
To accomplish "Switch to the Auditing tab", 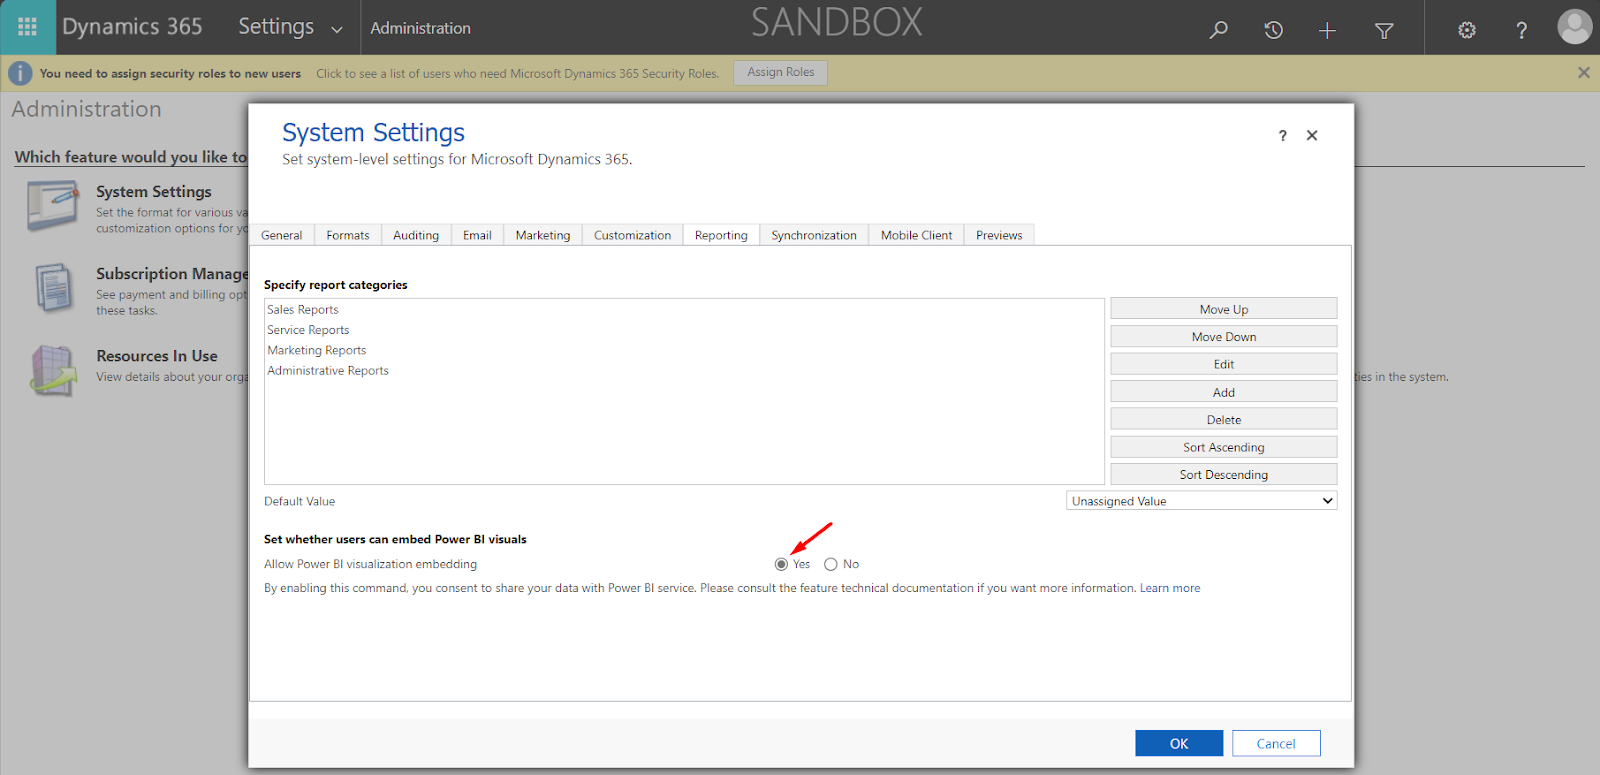I will (x=416, y=235).
